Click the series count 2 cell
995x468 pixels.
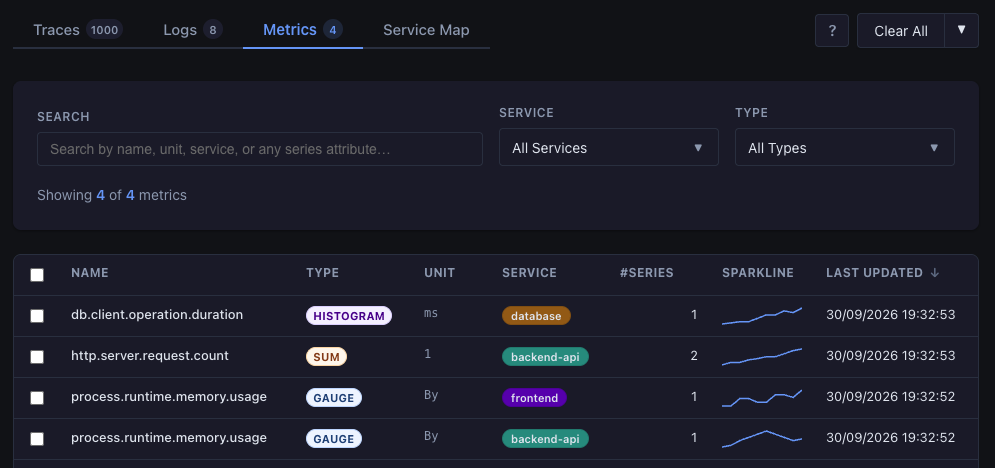694,356
